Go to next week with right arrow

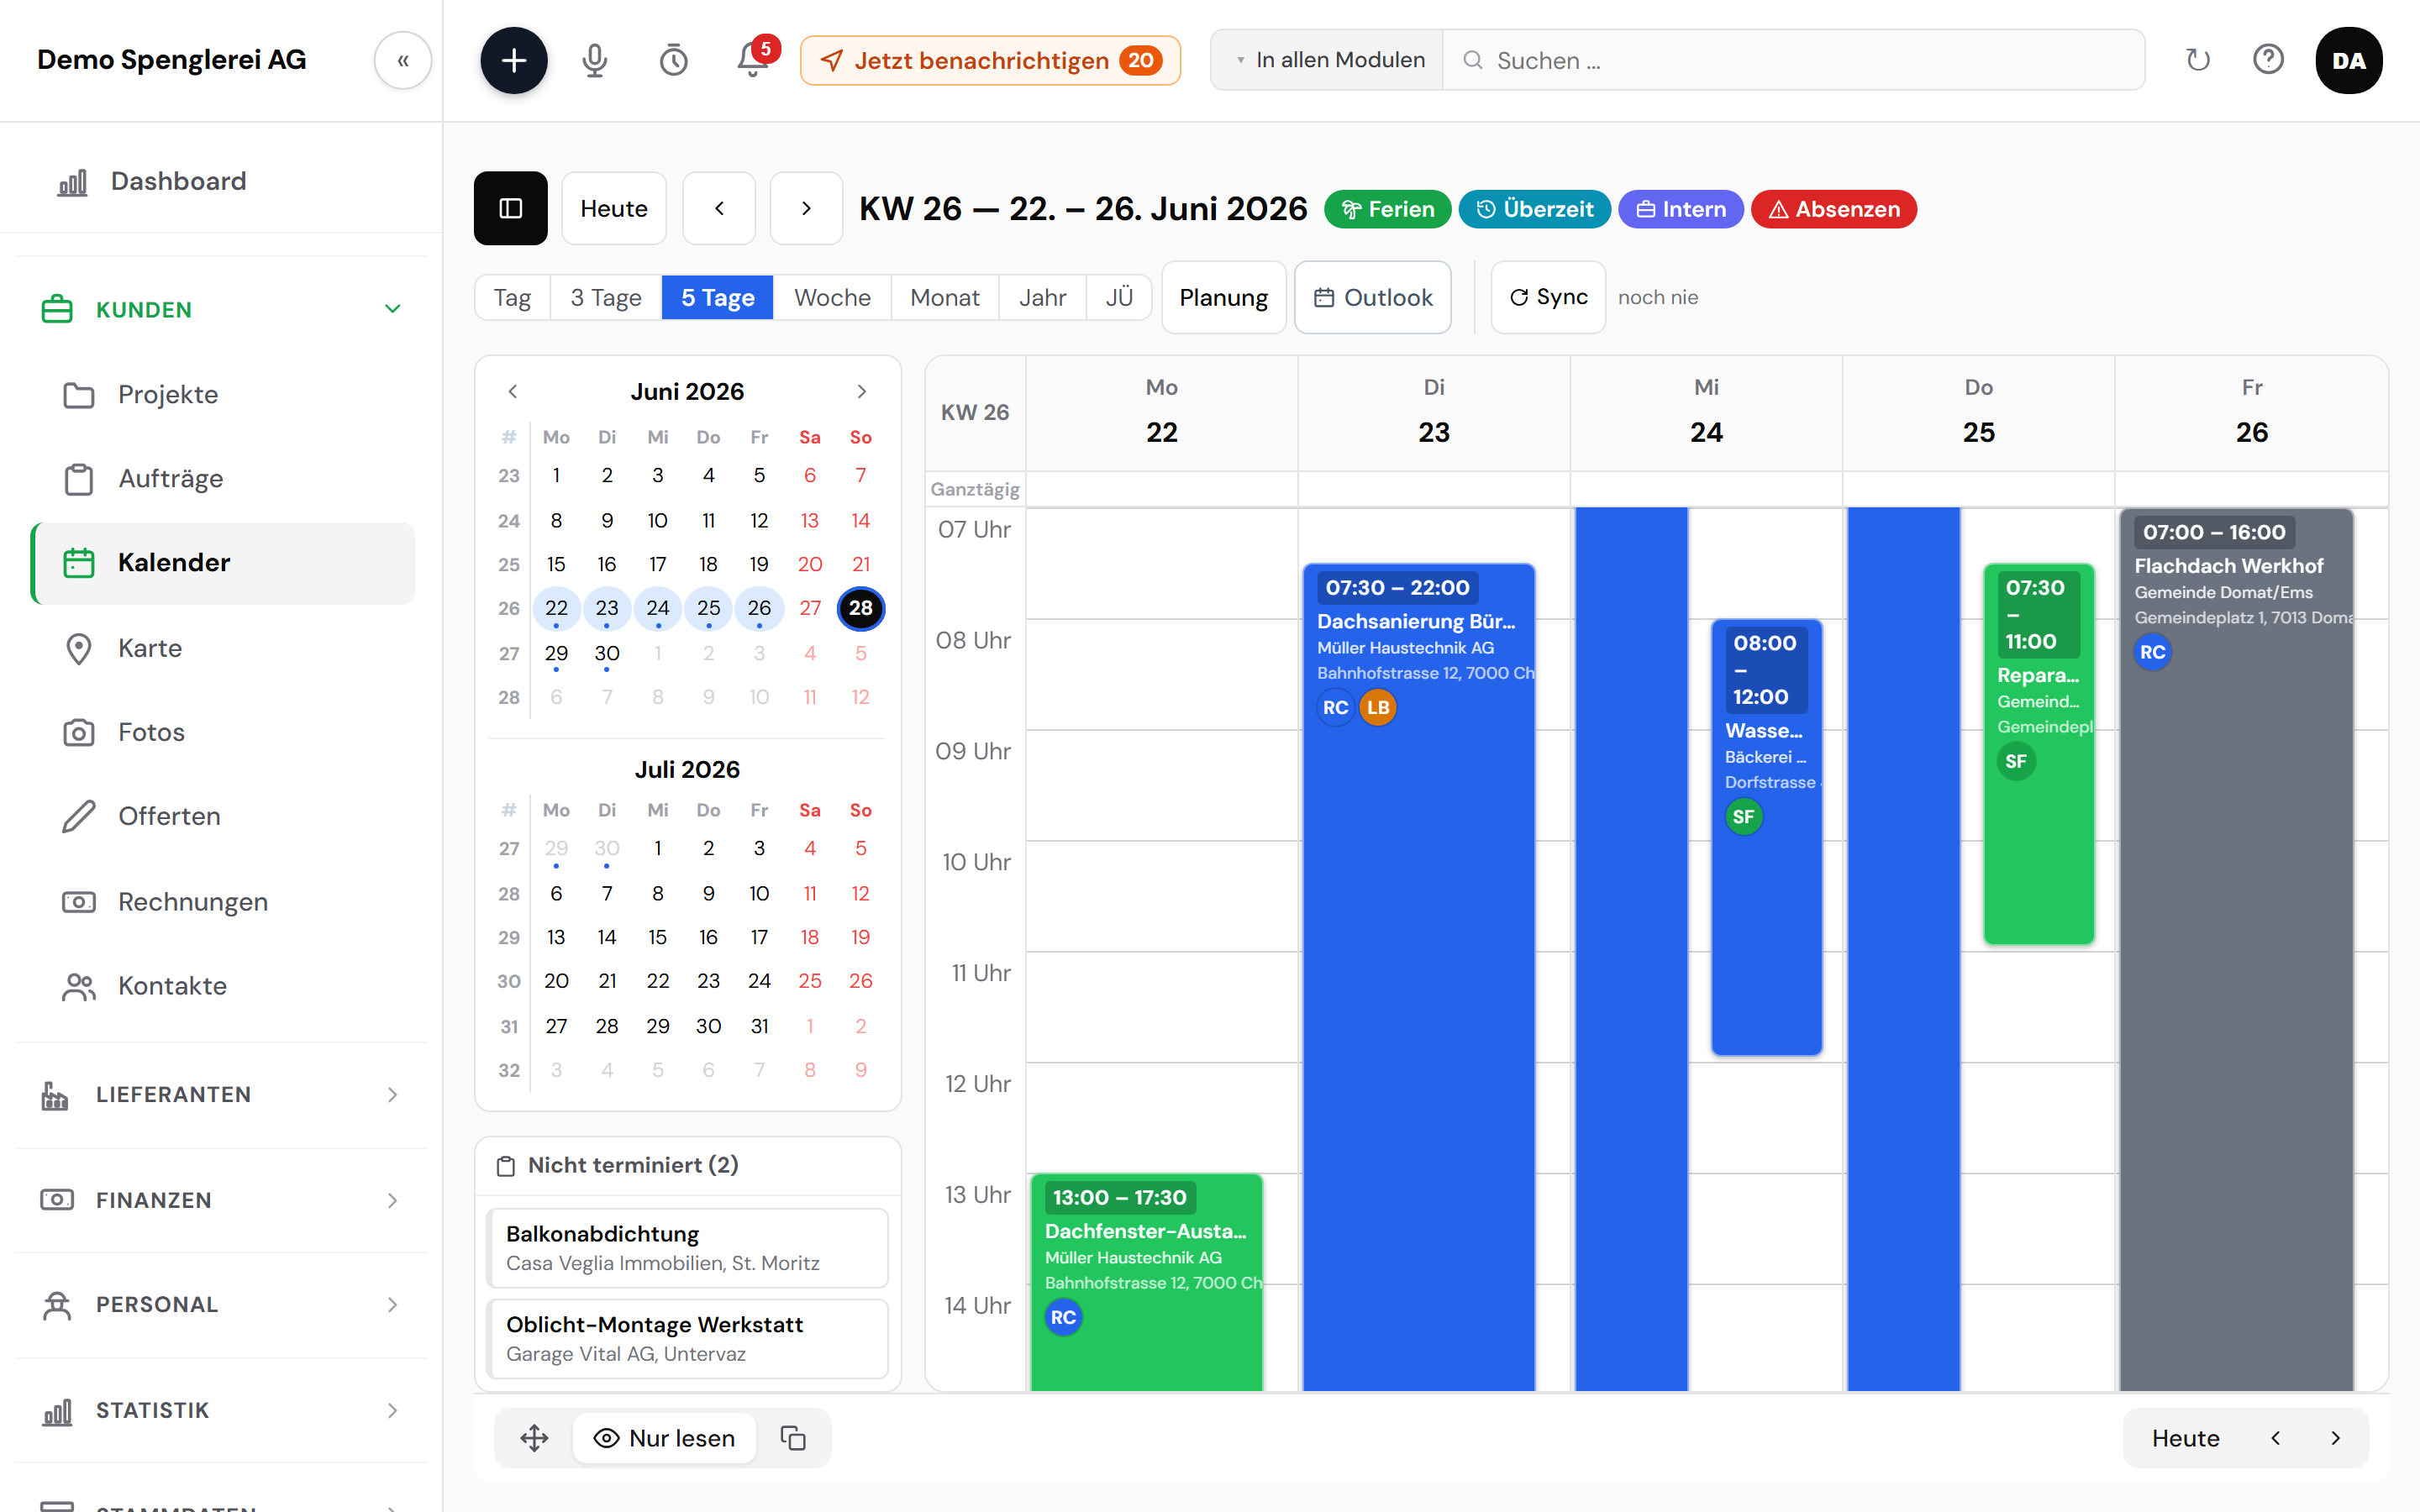pos(806,208)
